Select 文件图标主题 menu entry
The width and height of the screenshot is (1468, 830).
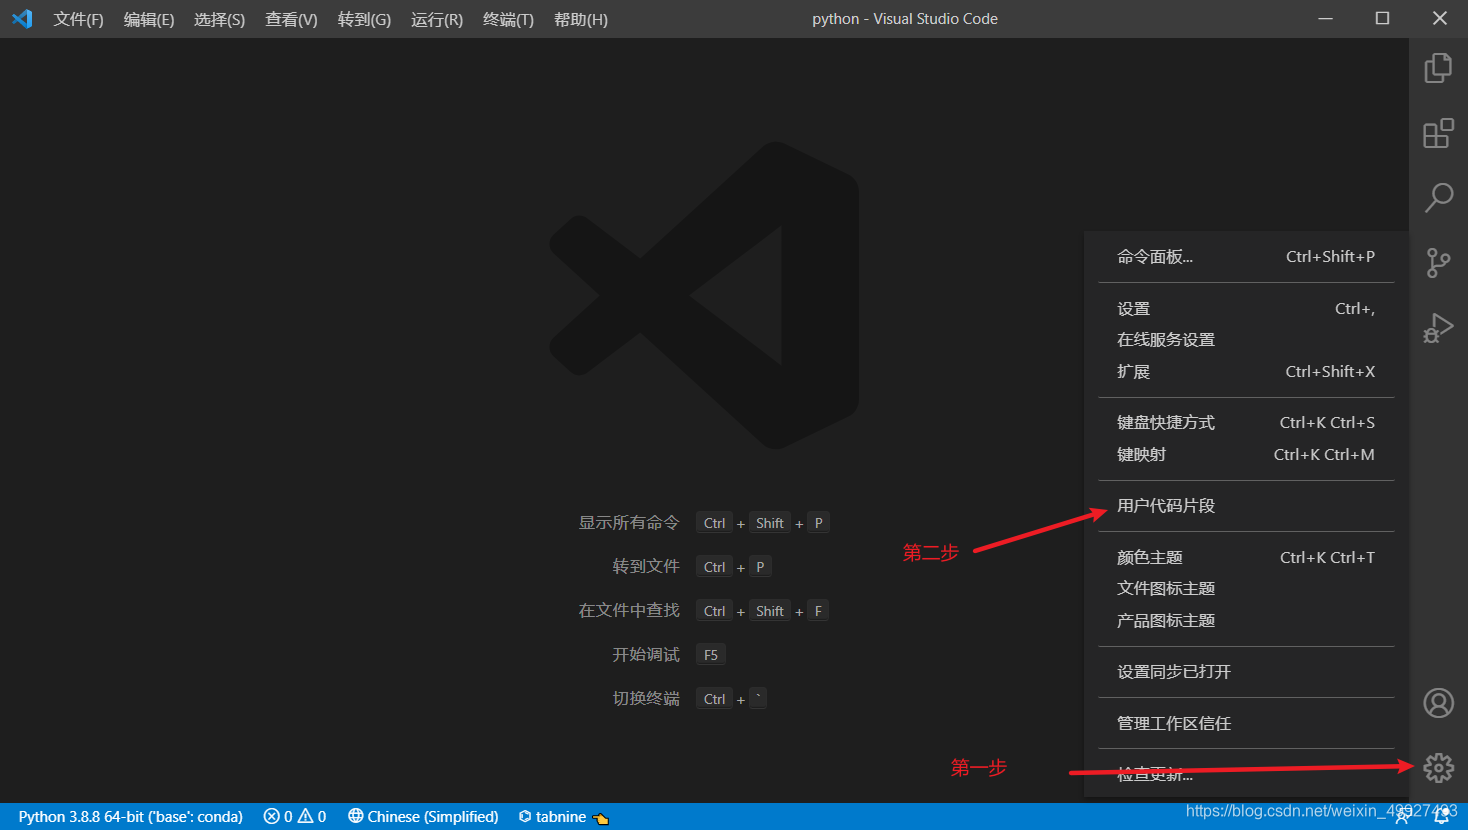click(1246, 589)
